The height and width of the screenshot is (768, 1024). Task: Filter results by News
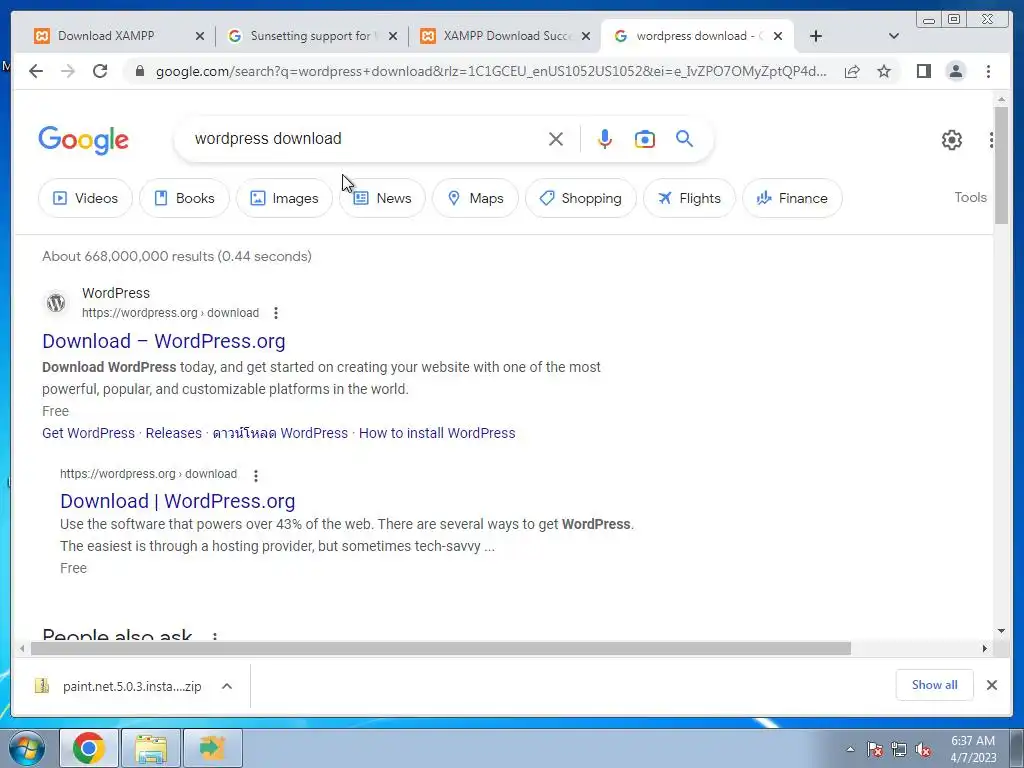(x=382, y=198)
